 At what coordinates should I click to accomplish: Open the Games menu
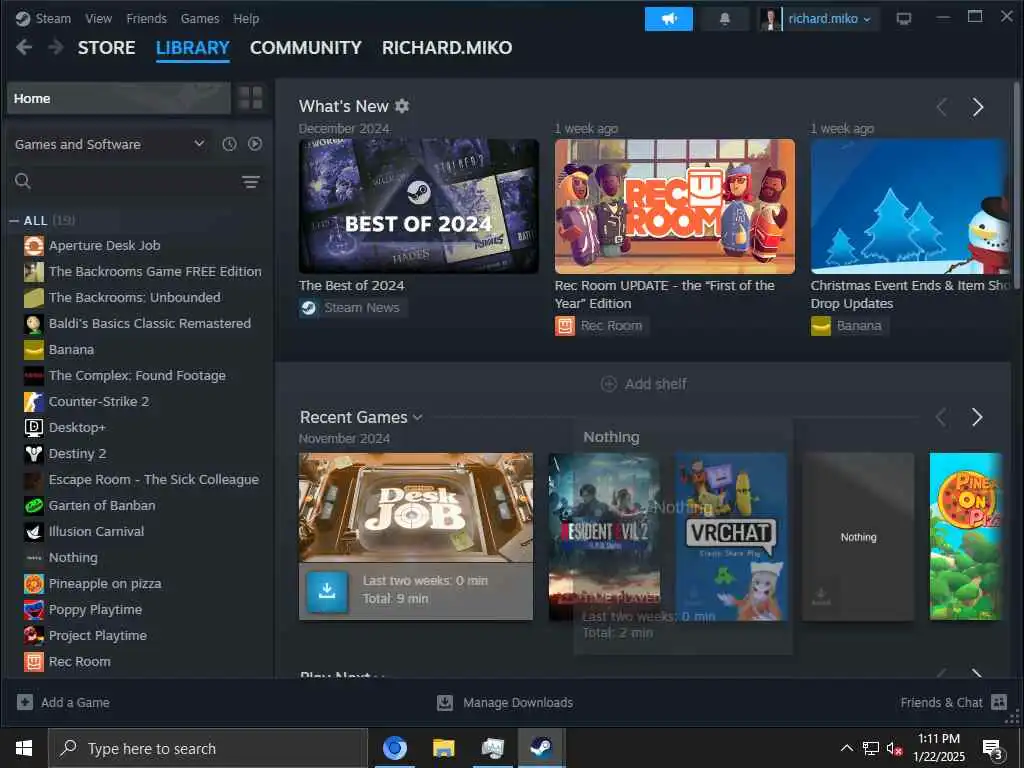point(200,18)
